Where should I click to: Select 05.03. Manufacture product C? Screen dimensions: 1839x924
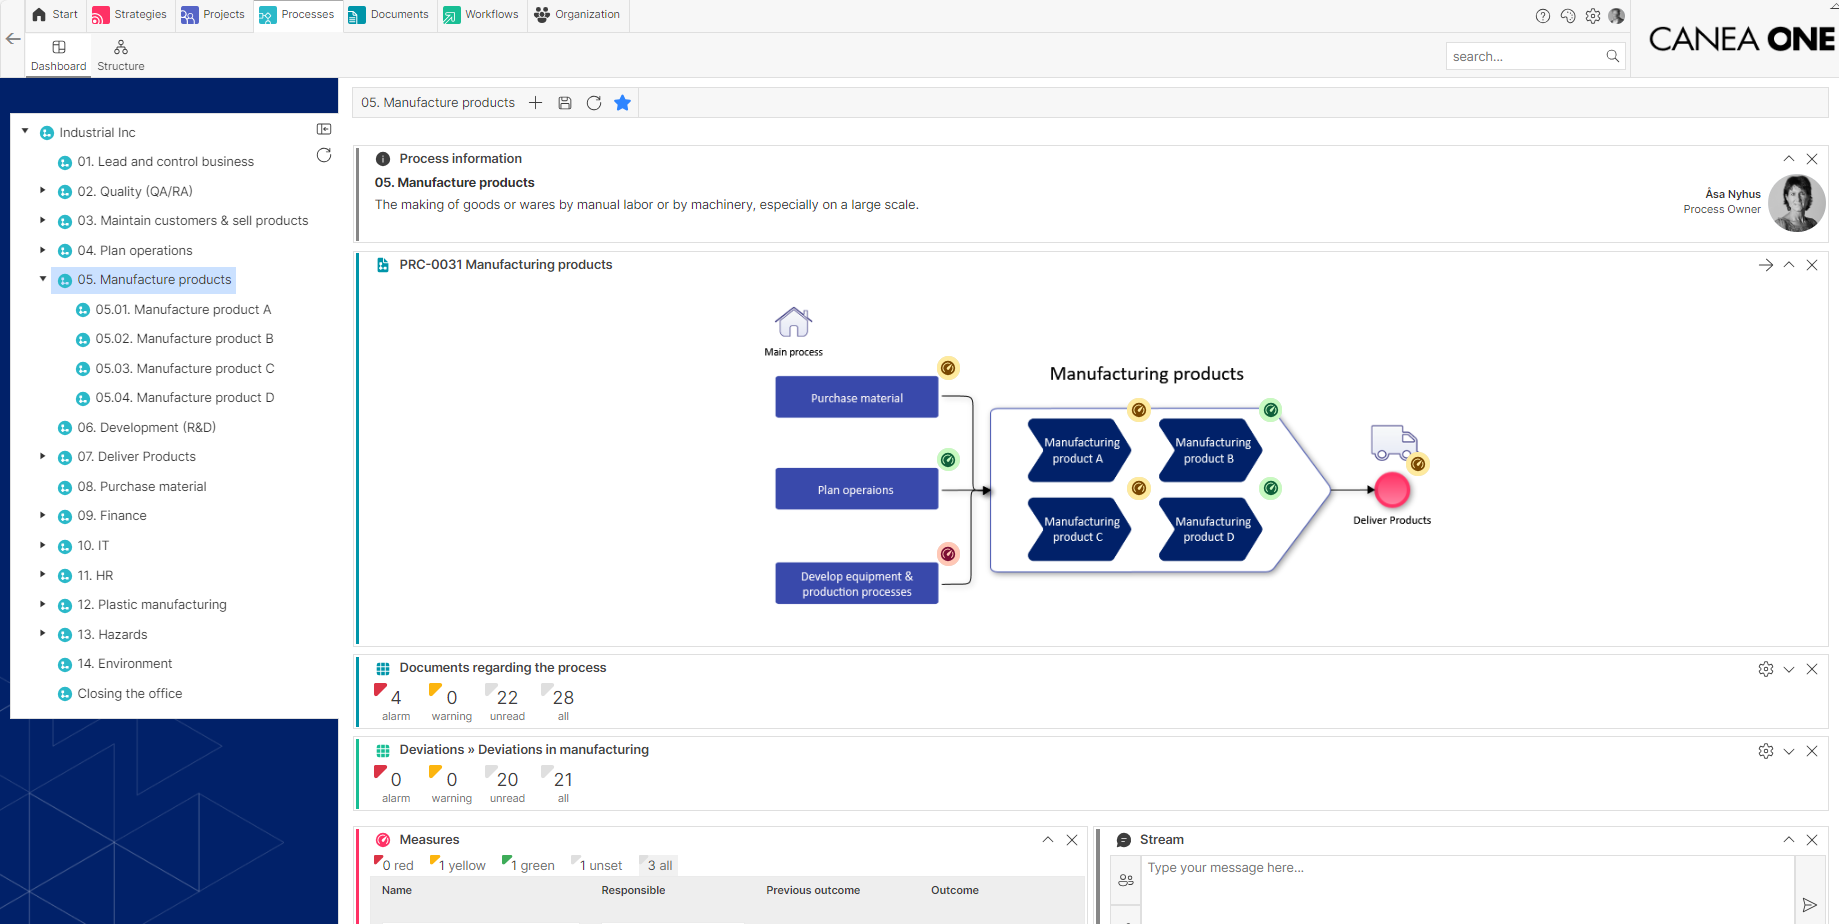185,369
